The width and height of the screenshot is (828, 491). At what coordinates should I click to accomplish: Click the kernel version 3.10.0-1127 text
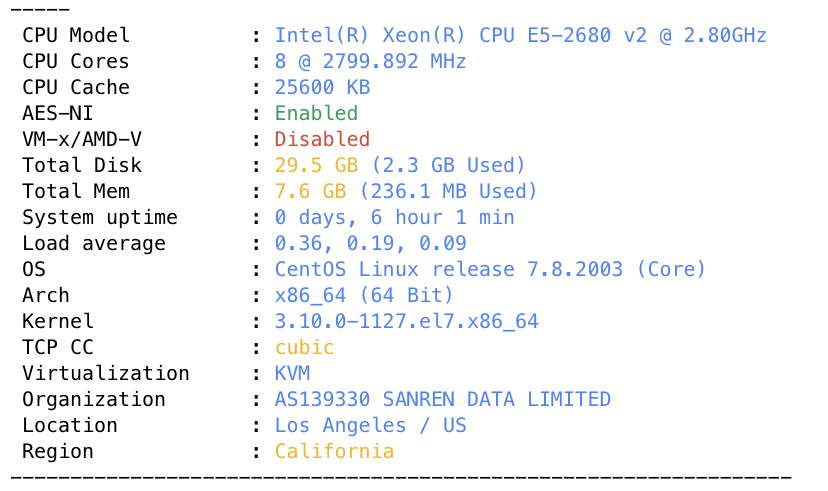tap(406, 321)
